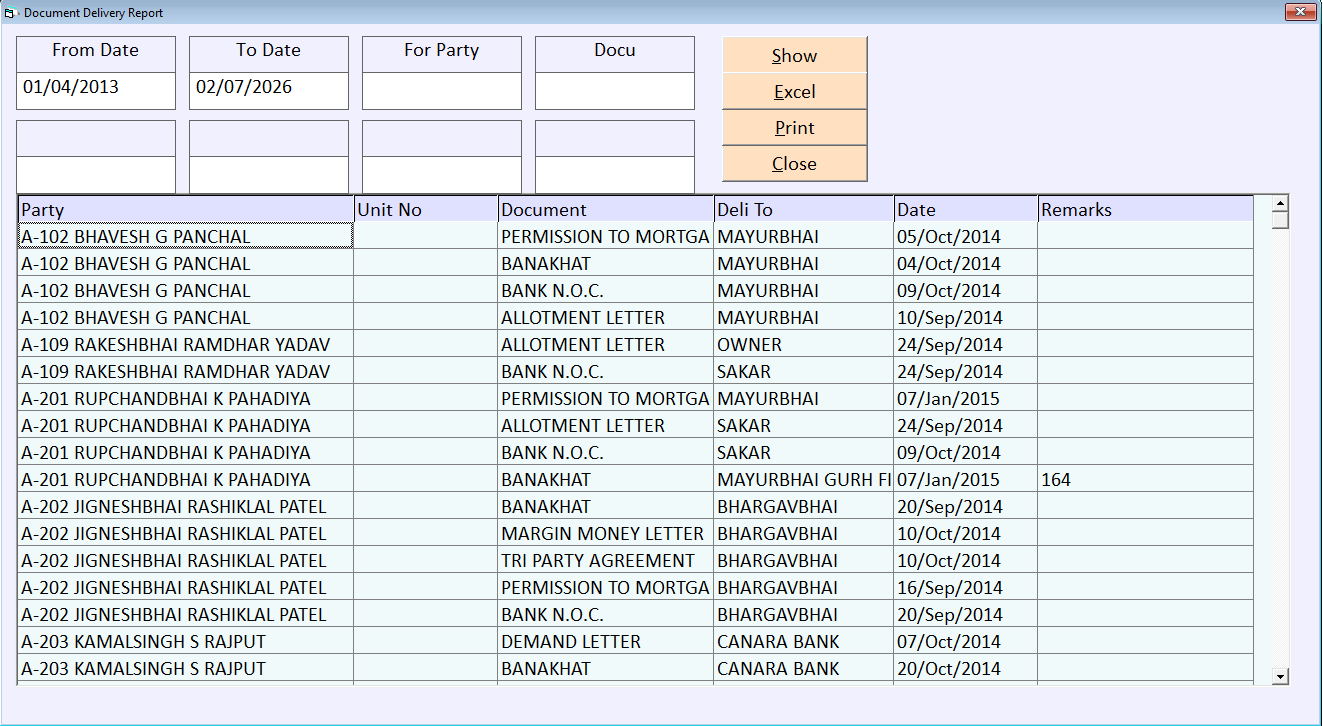
Task: Export the report with Excel button
Action: [x=794, y=92]
